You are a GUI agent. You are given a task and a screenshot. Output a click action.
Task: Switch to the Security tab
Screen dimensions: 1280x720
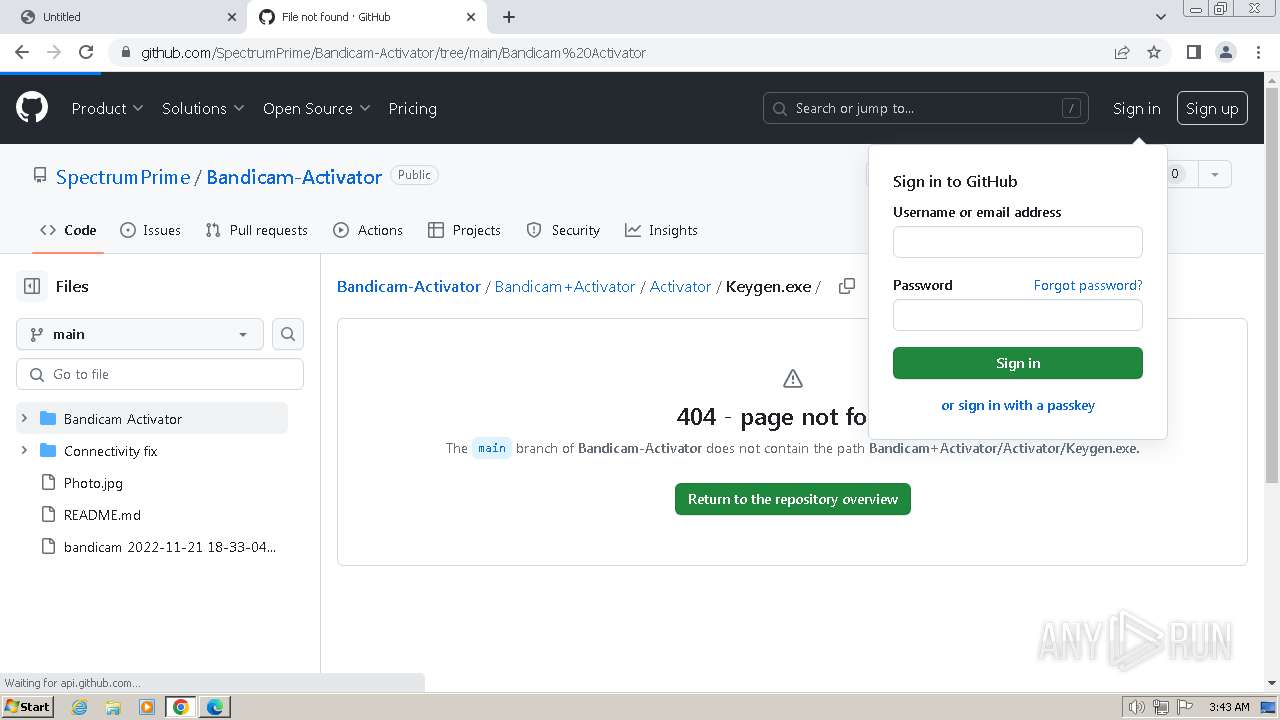coord(563,230)
